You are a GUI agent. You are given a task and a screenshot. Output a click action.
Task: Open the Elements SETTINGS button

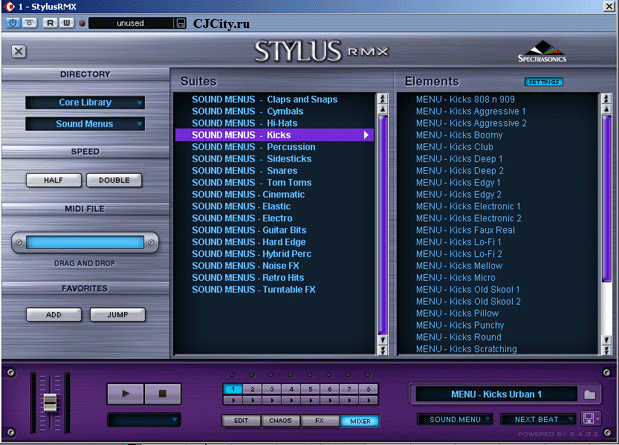coord(544,82)
